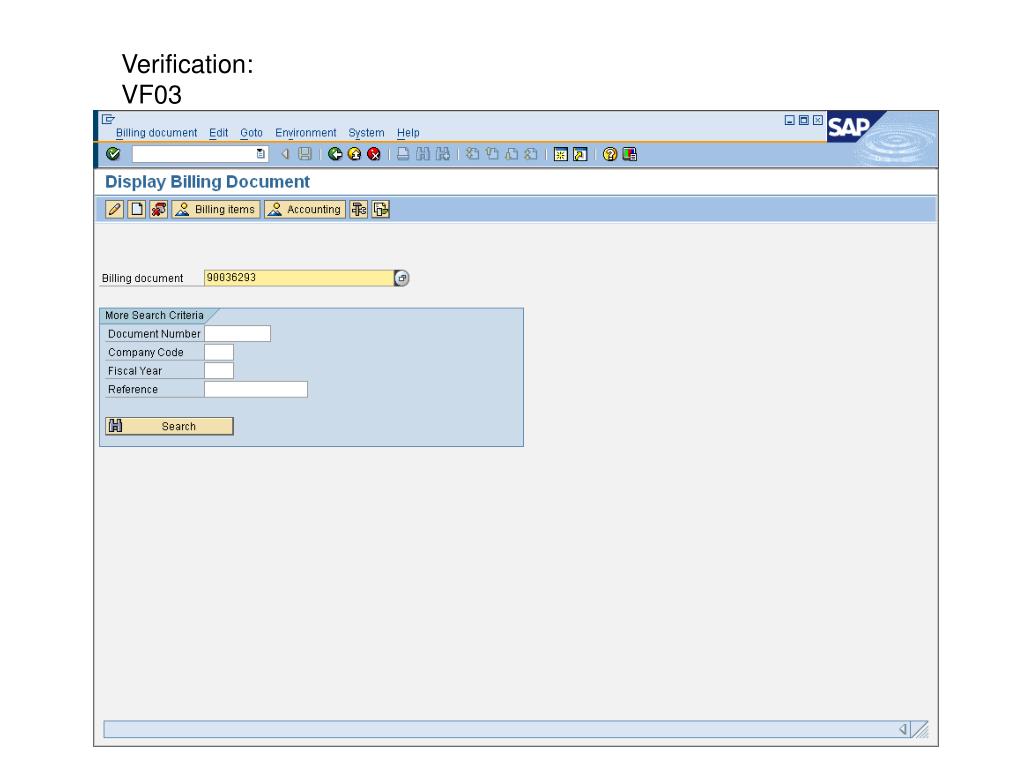Viewport: 1024px width, 768px height.
Task: Click the Search button
Action: click(x=169, y=426)
